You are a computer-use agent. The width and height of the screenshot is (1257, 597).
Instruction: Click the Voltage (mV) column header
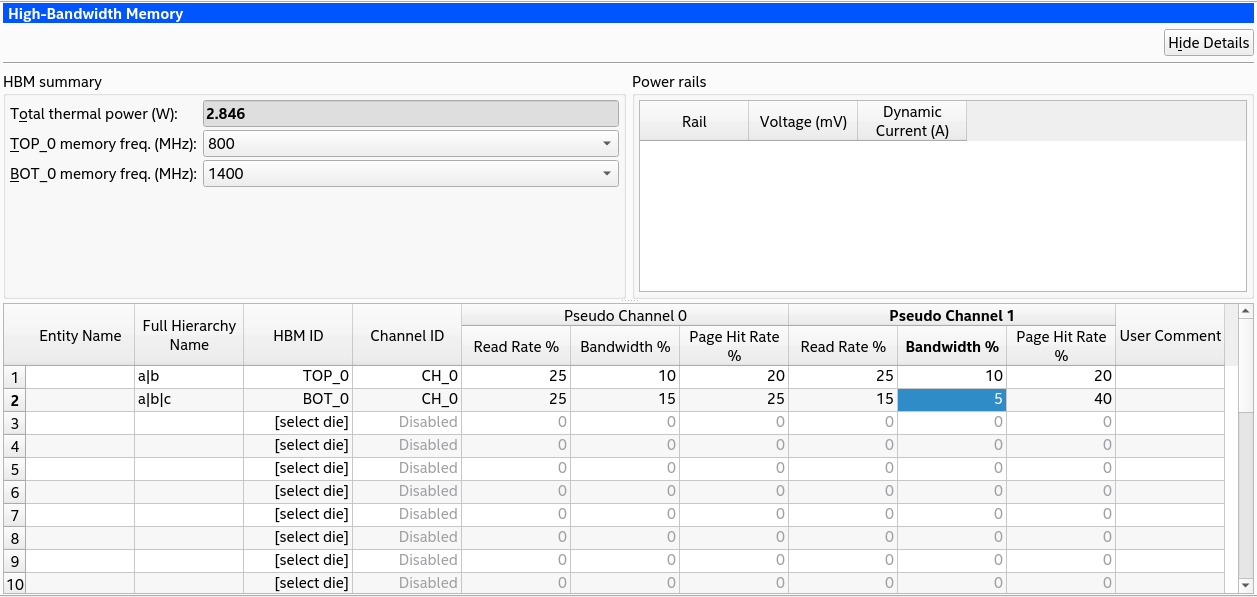tap(803, 122)
